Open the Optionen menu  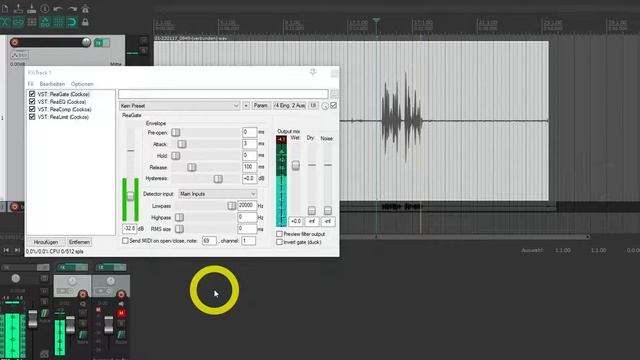82,84
